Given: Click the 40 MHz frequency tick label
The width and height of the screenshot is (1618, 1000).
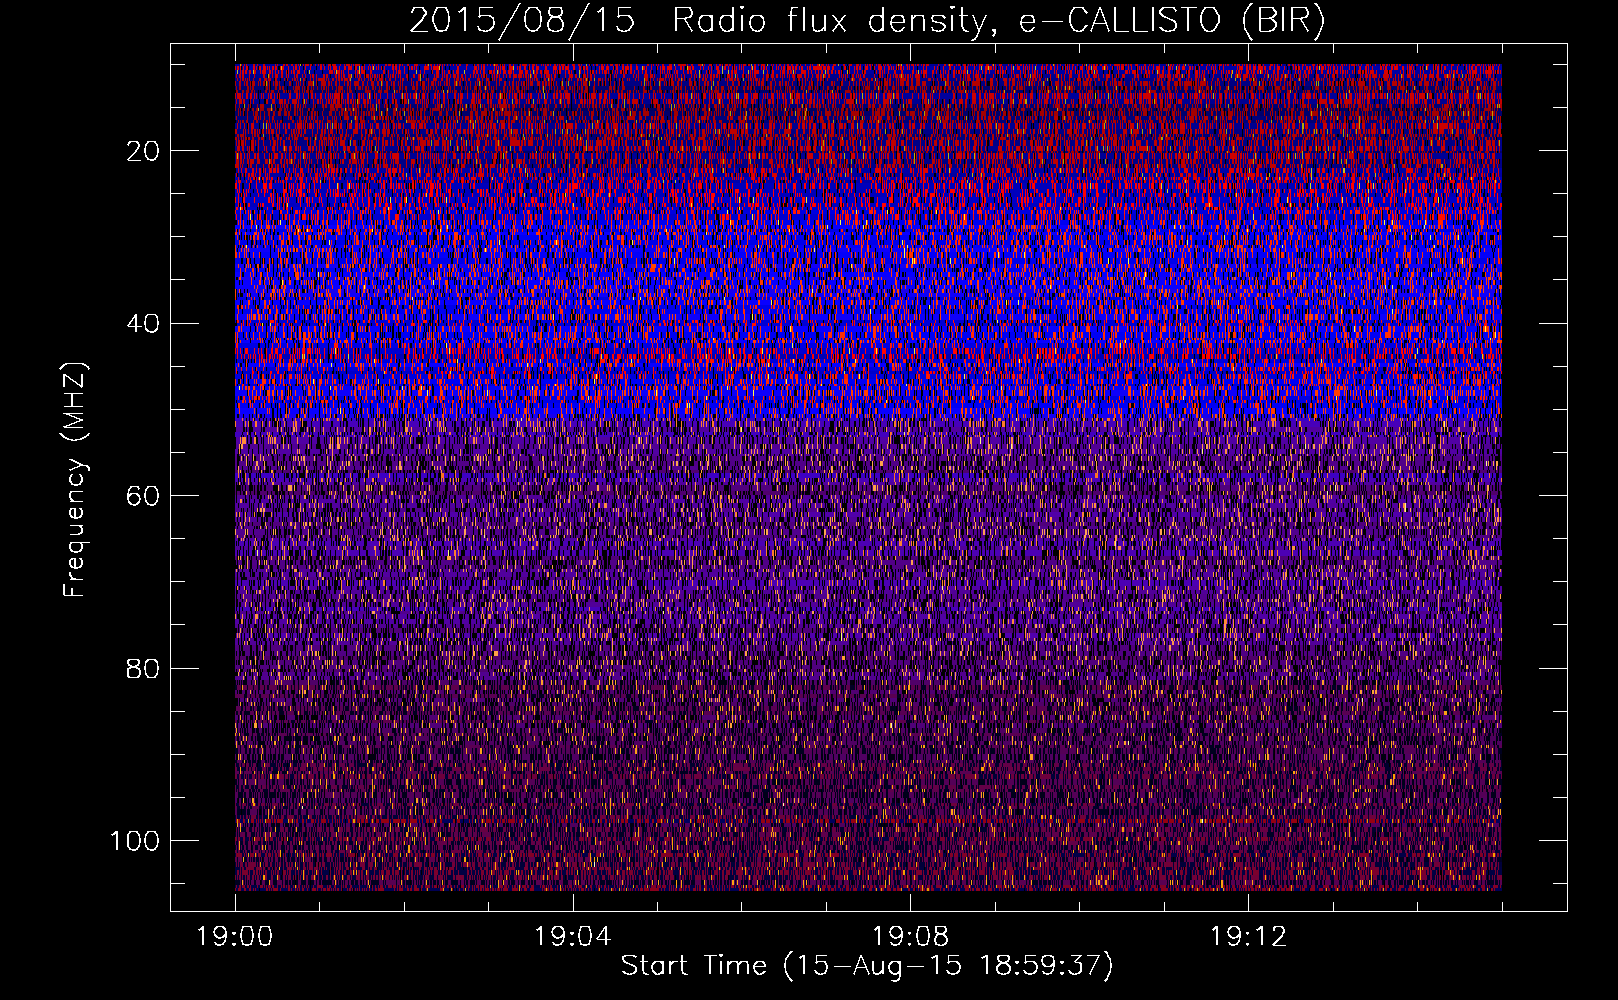Looking at the screenshot, I should tap(144, 324).
